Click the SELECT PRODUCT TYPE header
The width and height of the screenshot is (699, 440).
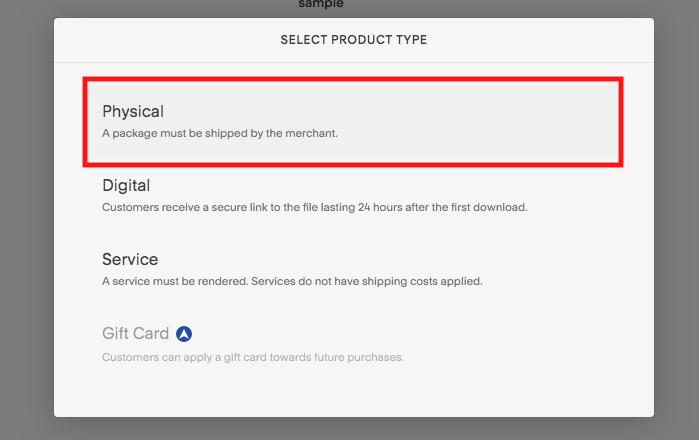pyautogui.click(x=354, y=40)
